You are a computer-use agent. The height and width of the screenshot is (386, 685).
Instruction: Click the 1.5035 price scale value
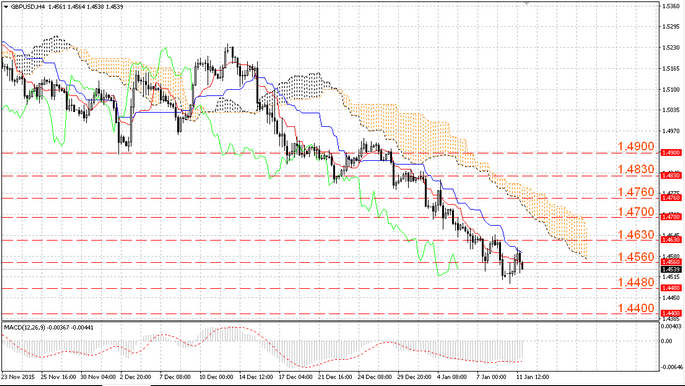(x=670, y=110)
